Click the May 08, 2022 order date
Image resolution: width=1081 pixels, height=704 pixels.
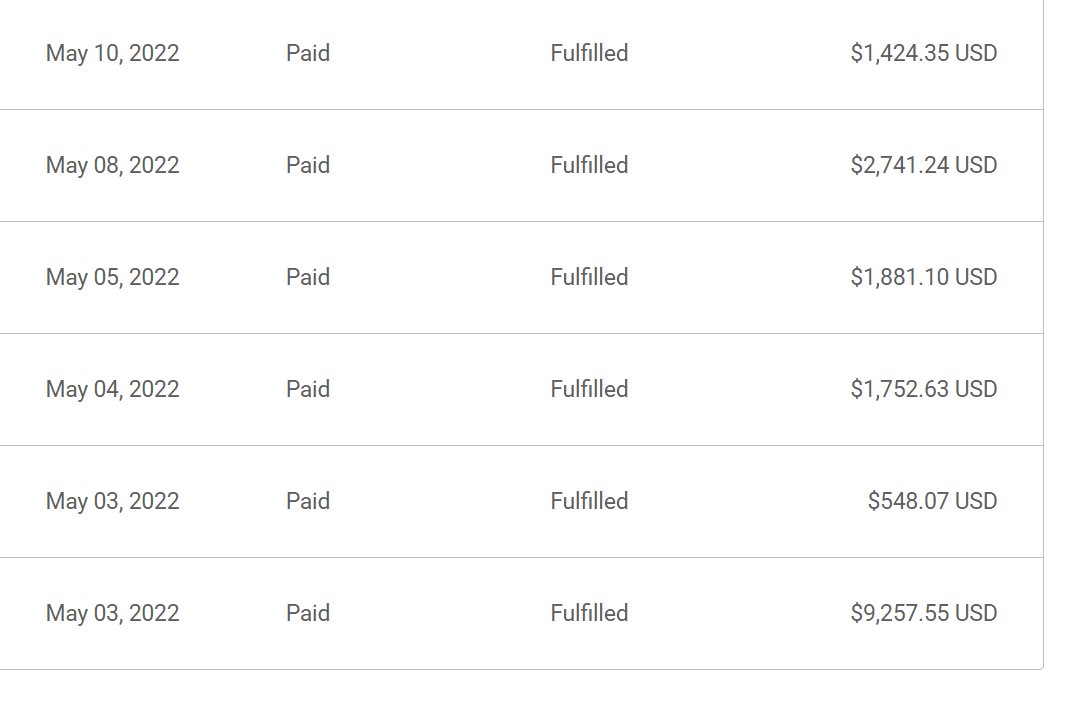coord(112,165)
